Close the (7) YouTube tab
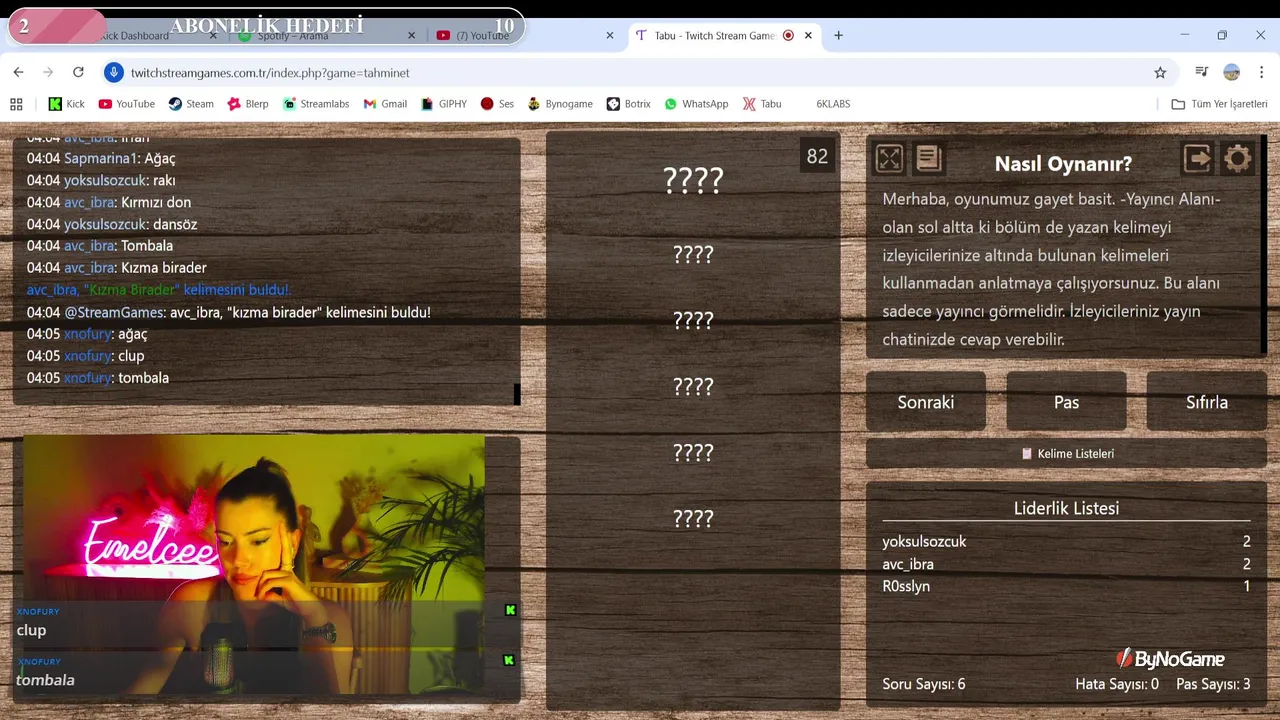Screen dimensions: 1280x720 click(x=610, y=35)
